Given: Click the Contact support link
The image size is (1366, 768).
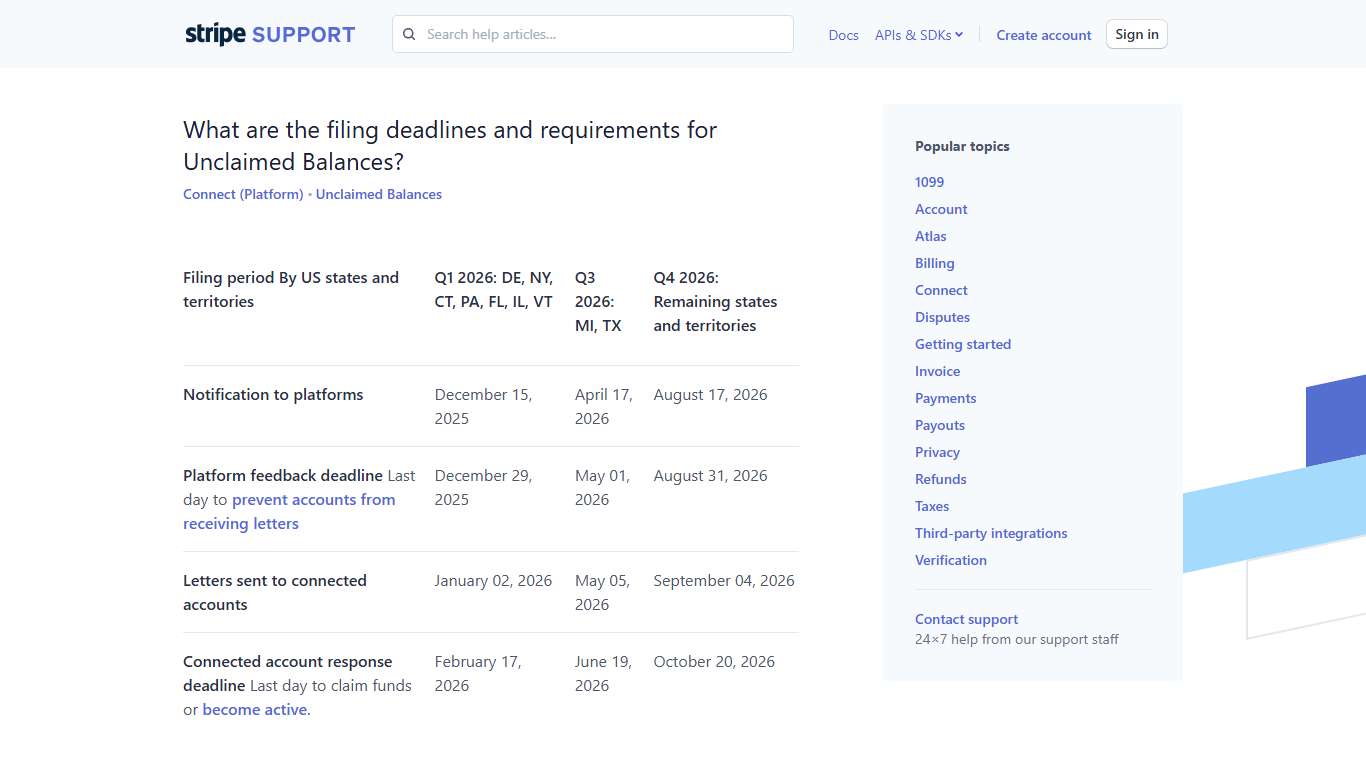Looking at the screenshot, I should (966, 619).
